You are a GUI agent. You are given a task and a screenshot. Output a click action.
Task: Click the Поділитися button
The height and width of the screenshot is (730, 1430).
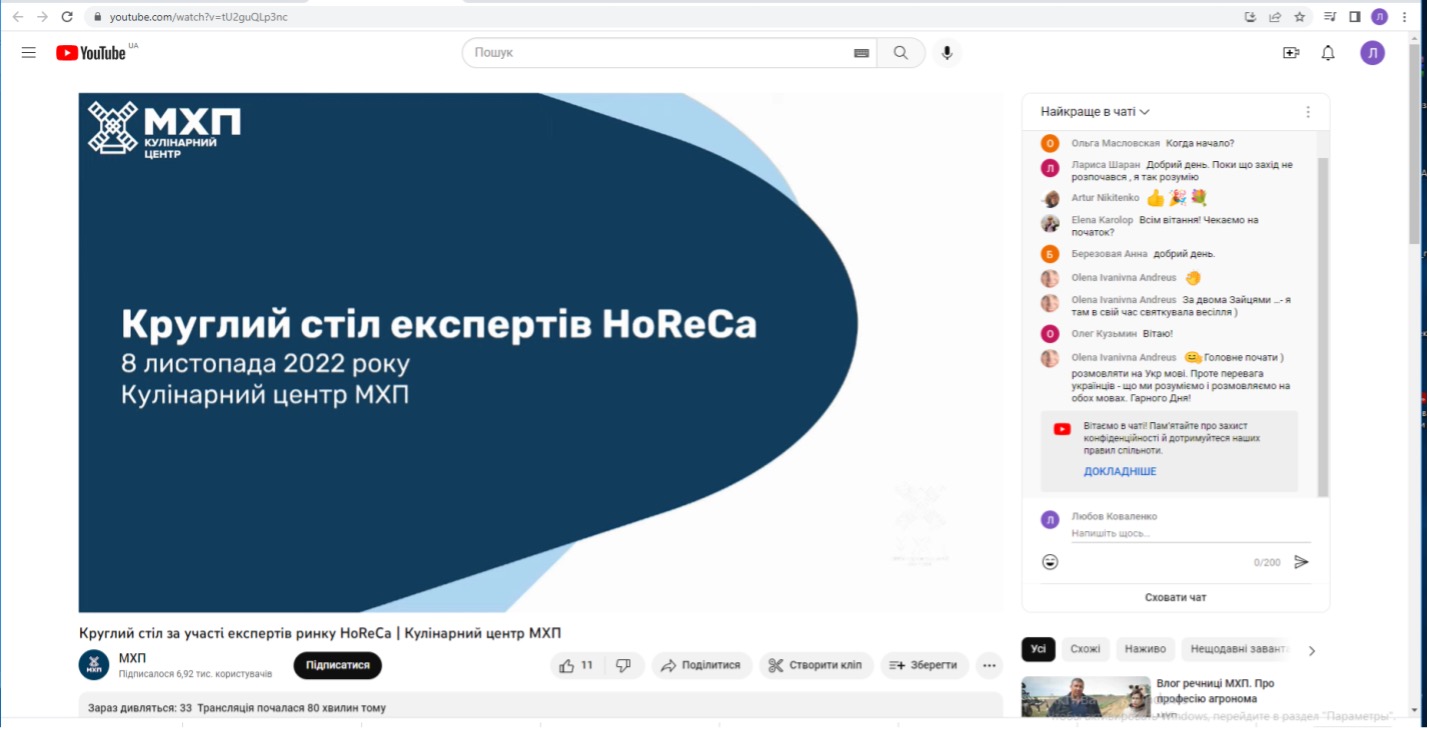703,665
